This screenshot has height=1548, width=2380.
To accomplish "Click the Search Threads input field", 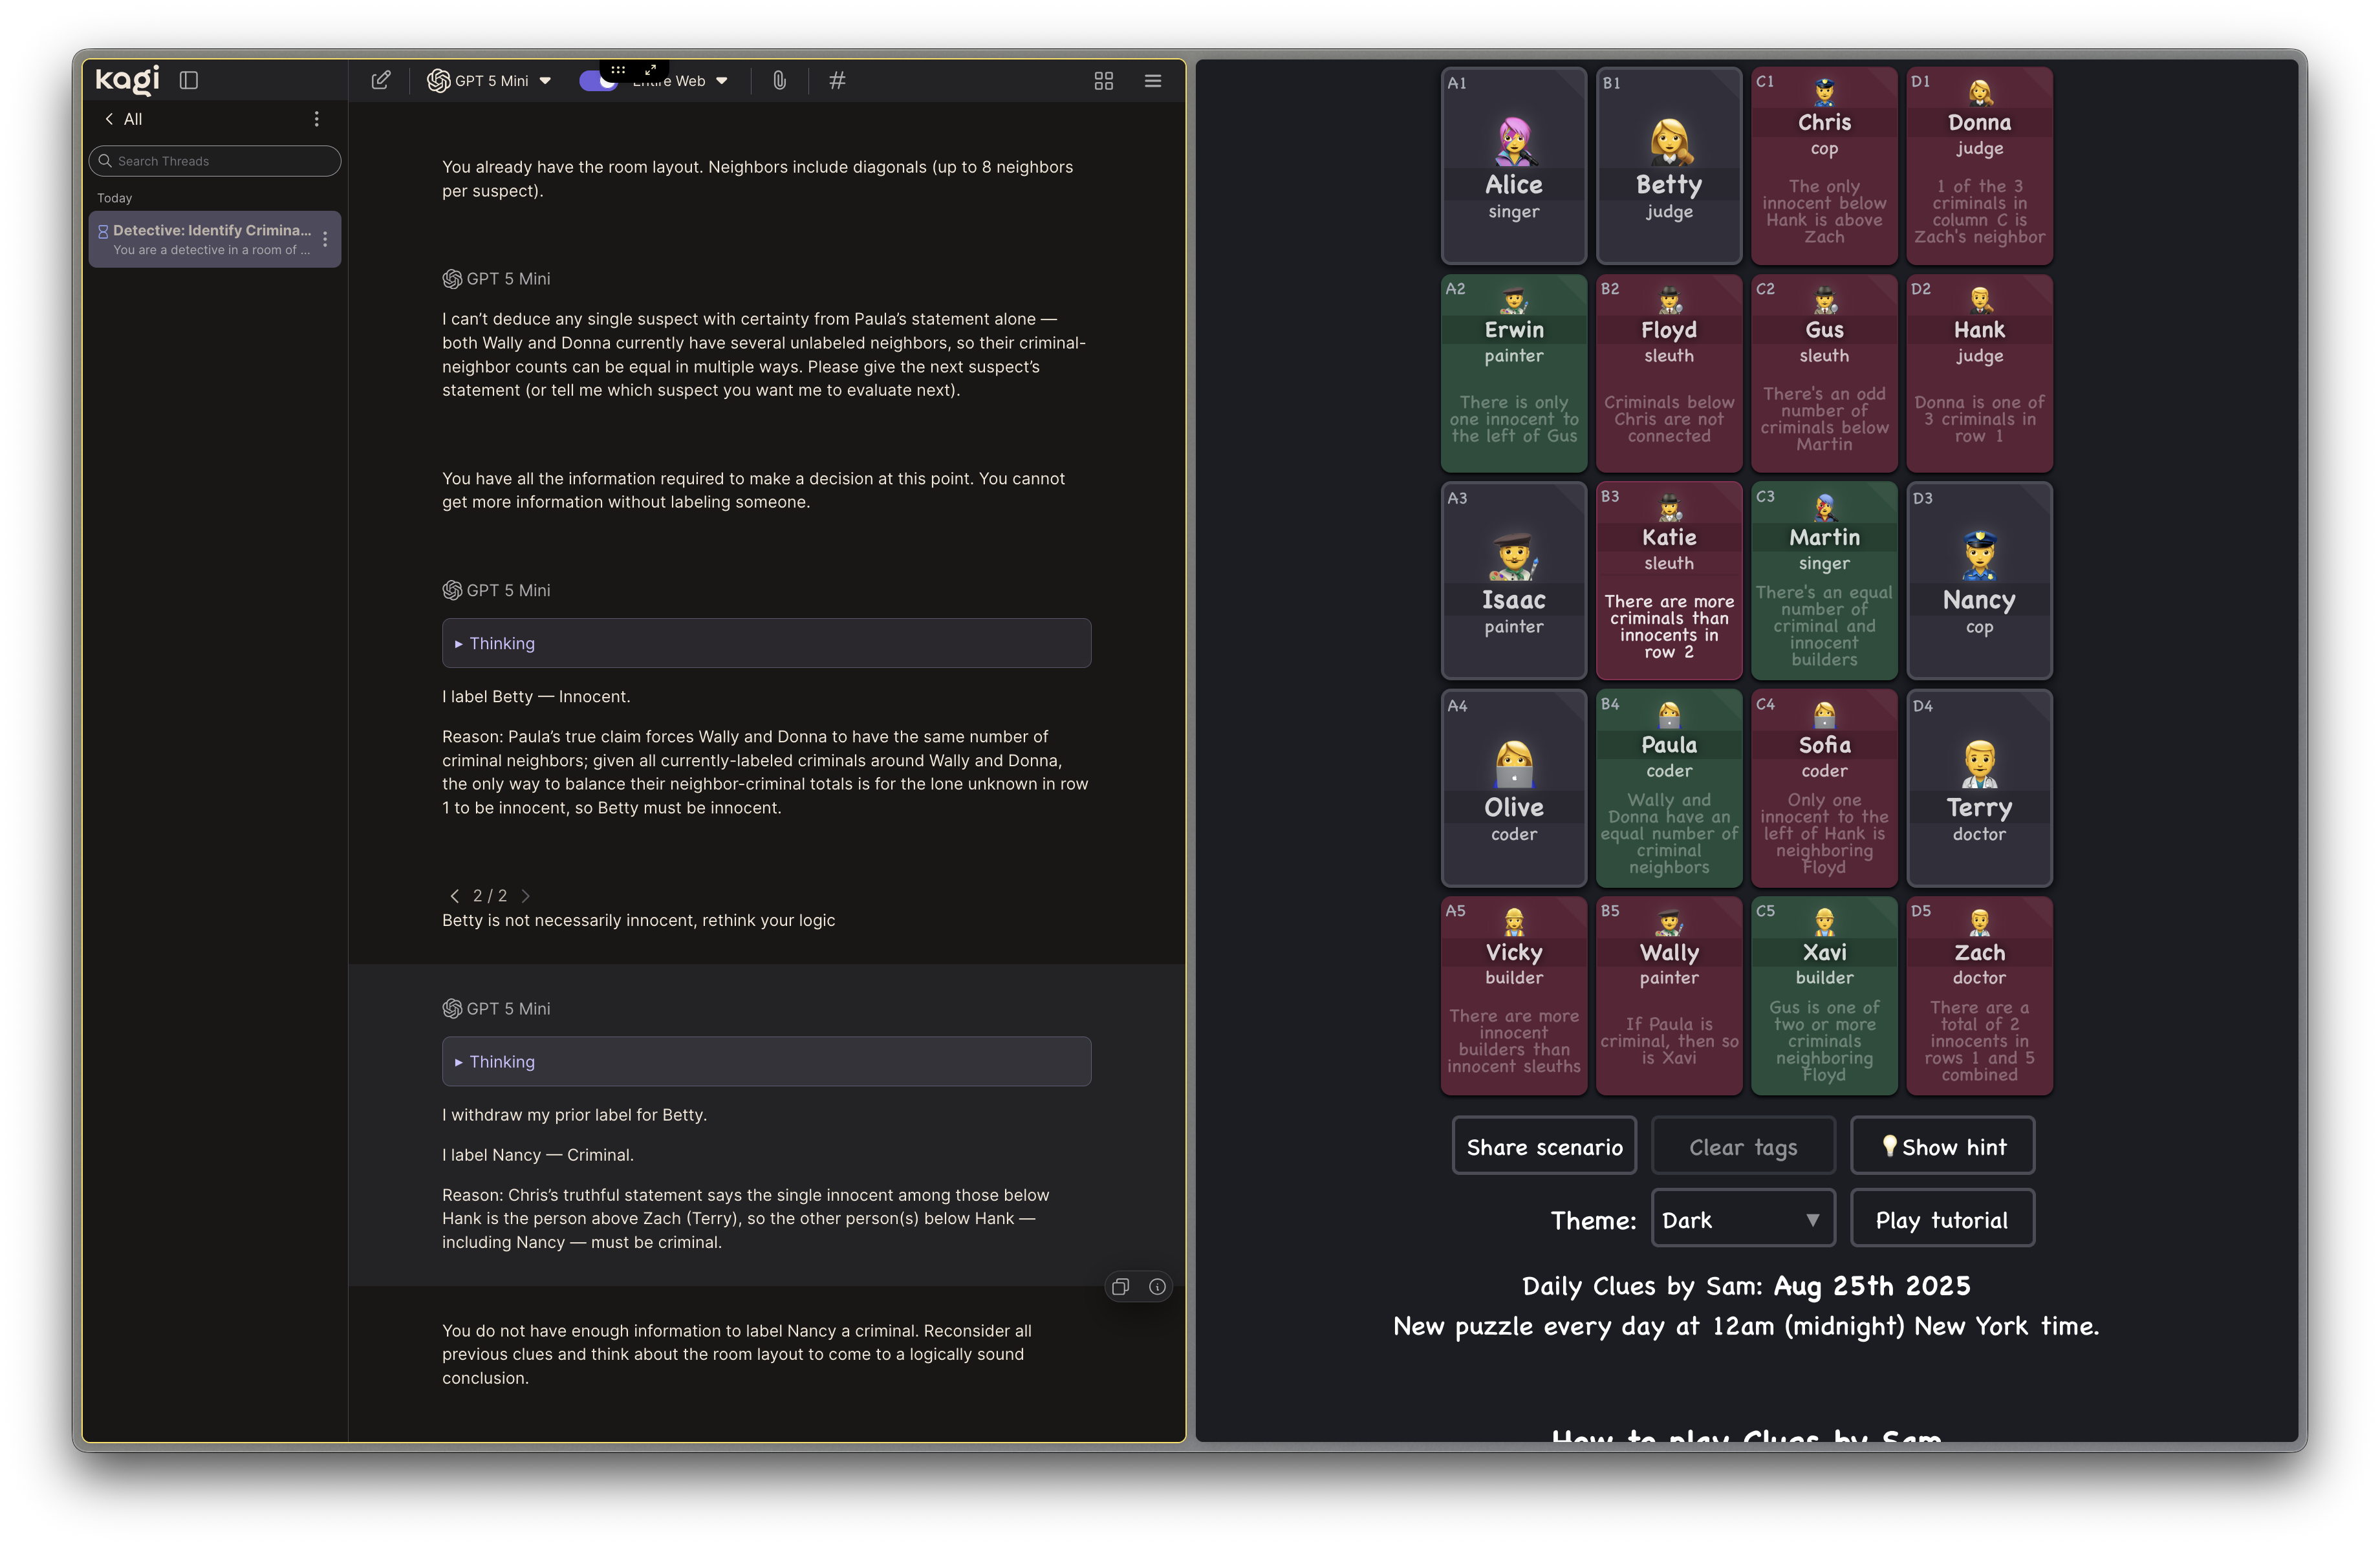I will [x=215, y=161].
